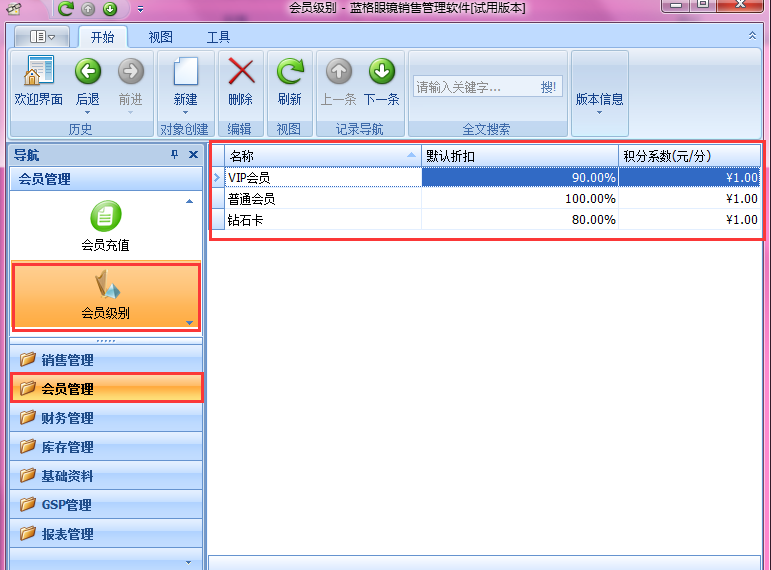Switch to the 视图 ribbon tab
Image resolution: width=771 pixels, height=570 pixels.
[x=161, y=37]
